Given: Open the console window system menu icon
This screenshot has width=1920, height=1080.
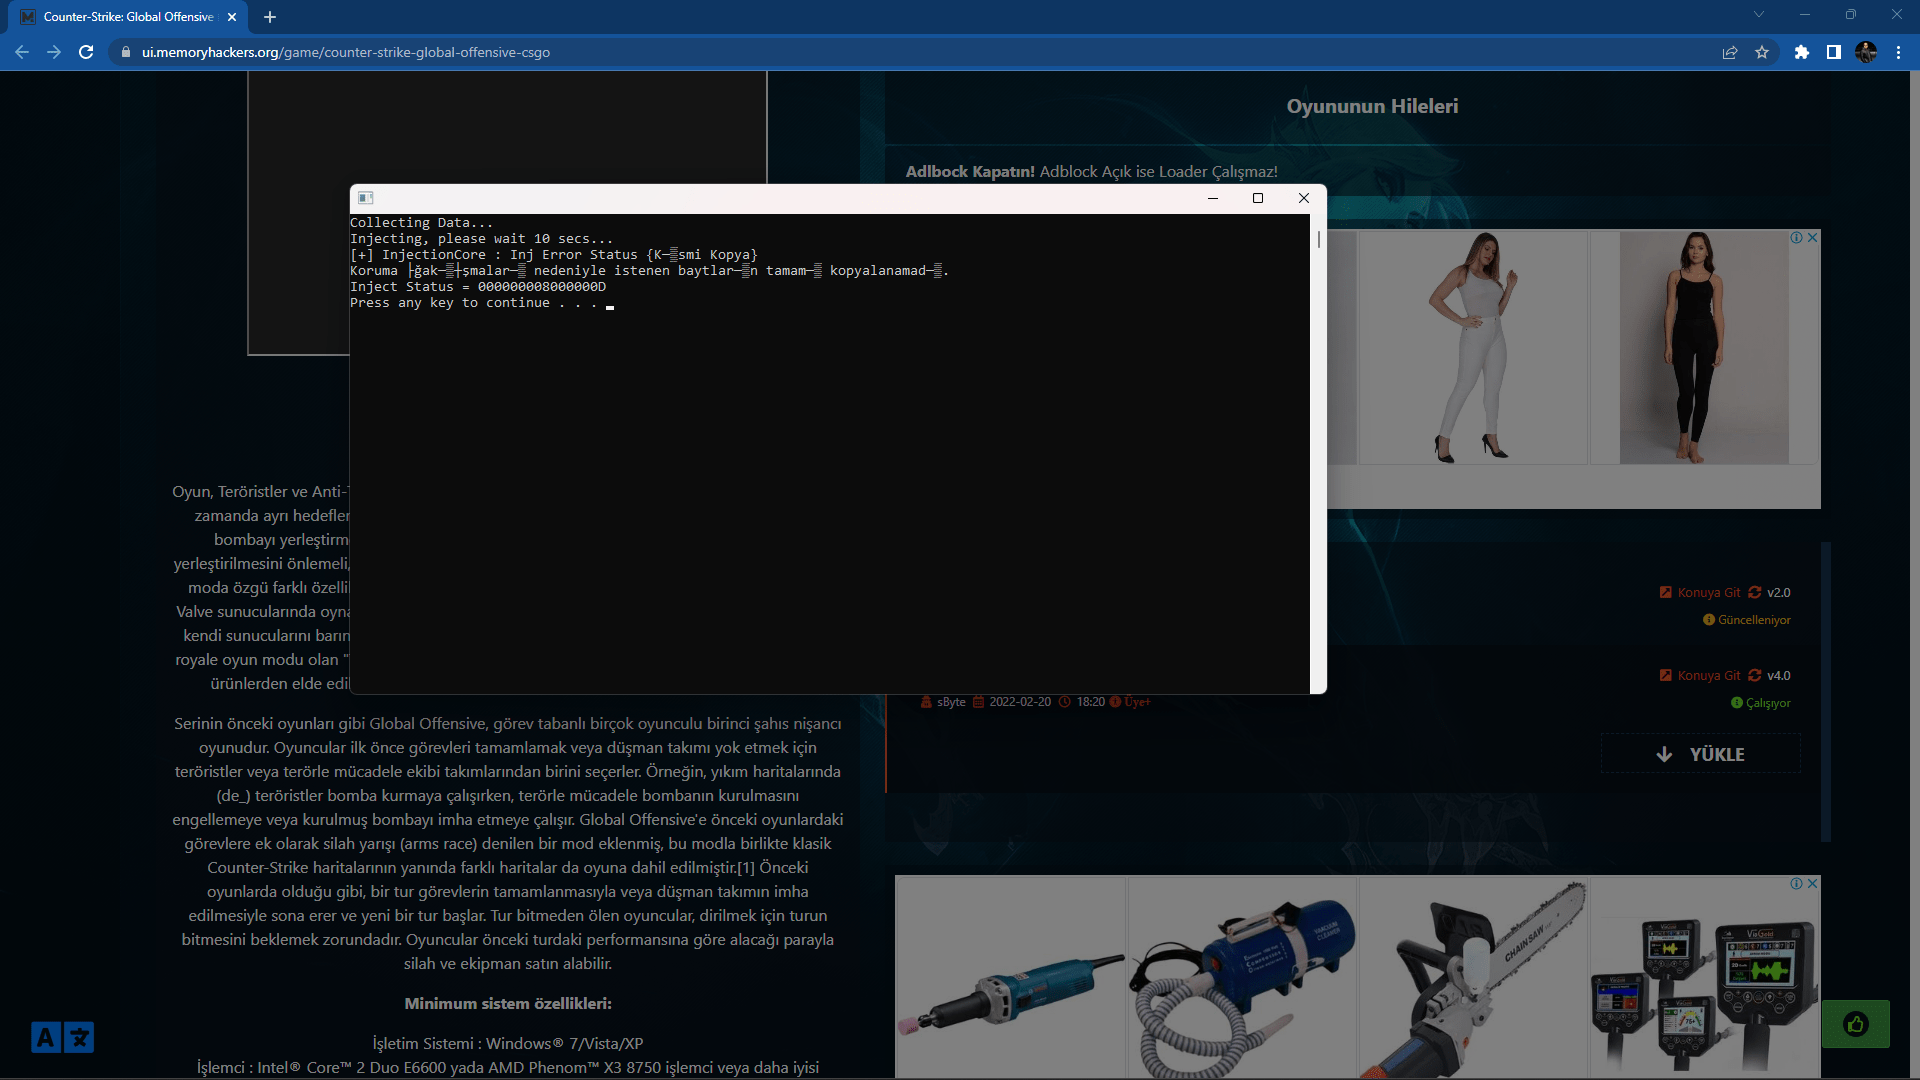Looking at the screenshot, I should click(366, 198).
